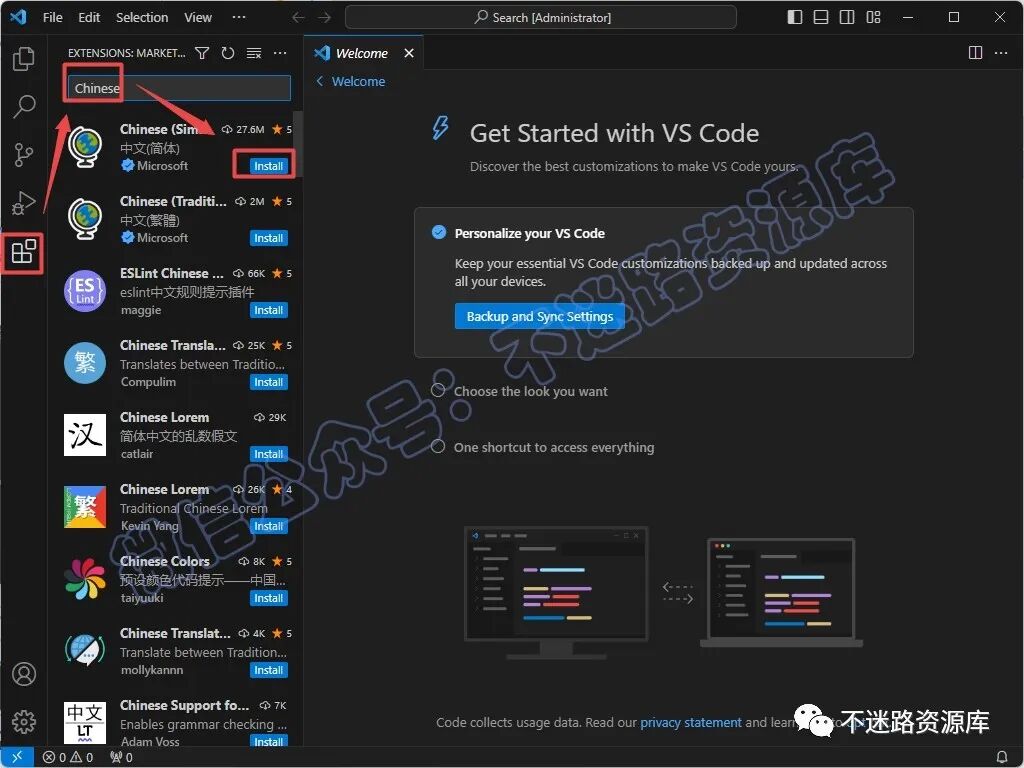This screenshot has width=1024, height=768.
Task: Open the File menu
Action: (x=53, y=18)
